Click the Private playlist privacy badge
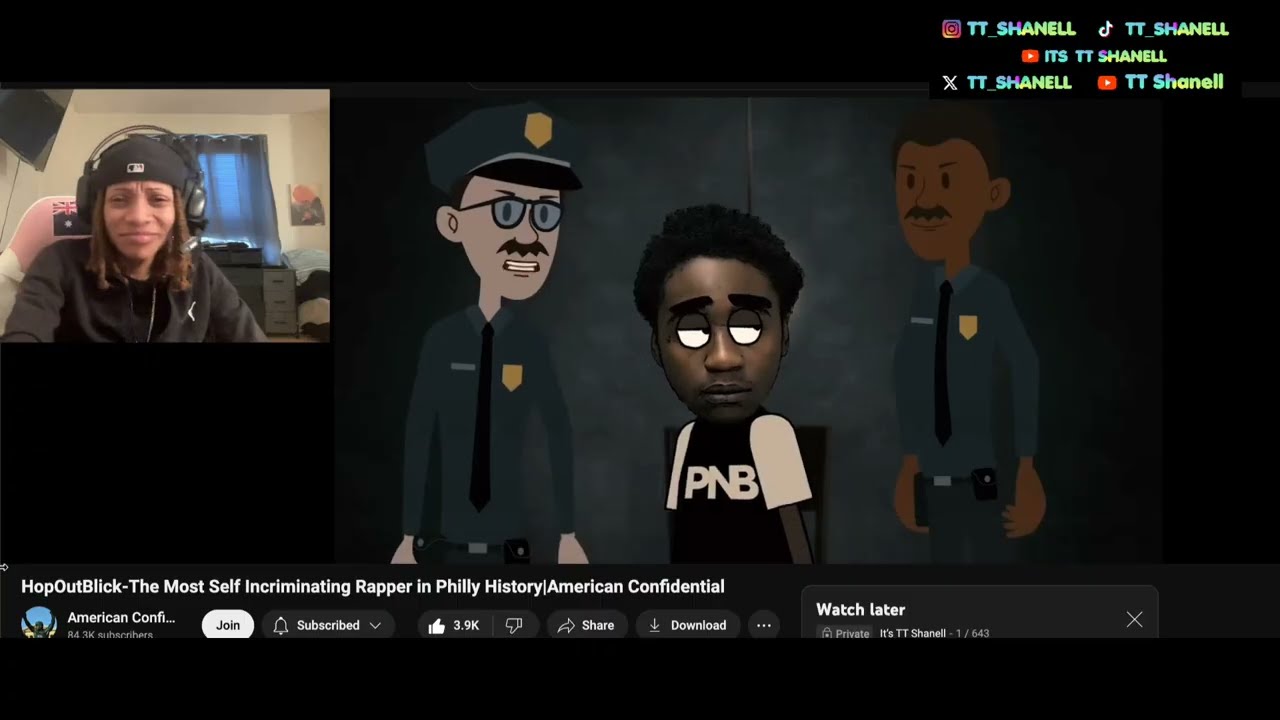Viewport: 1280px width, 720px height. tap(844, 633)
